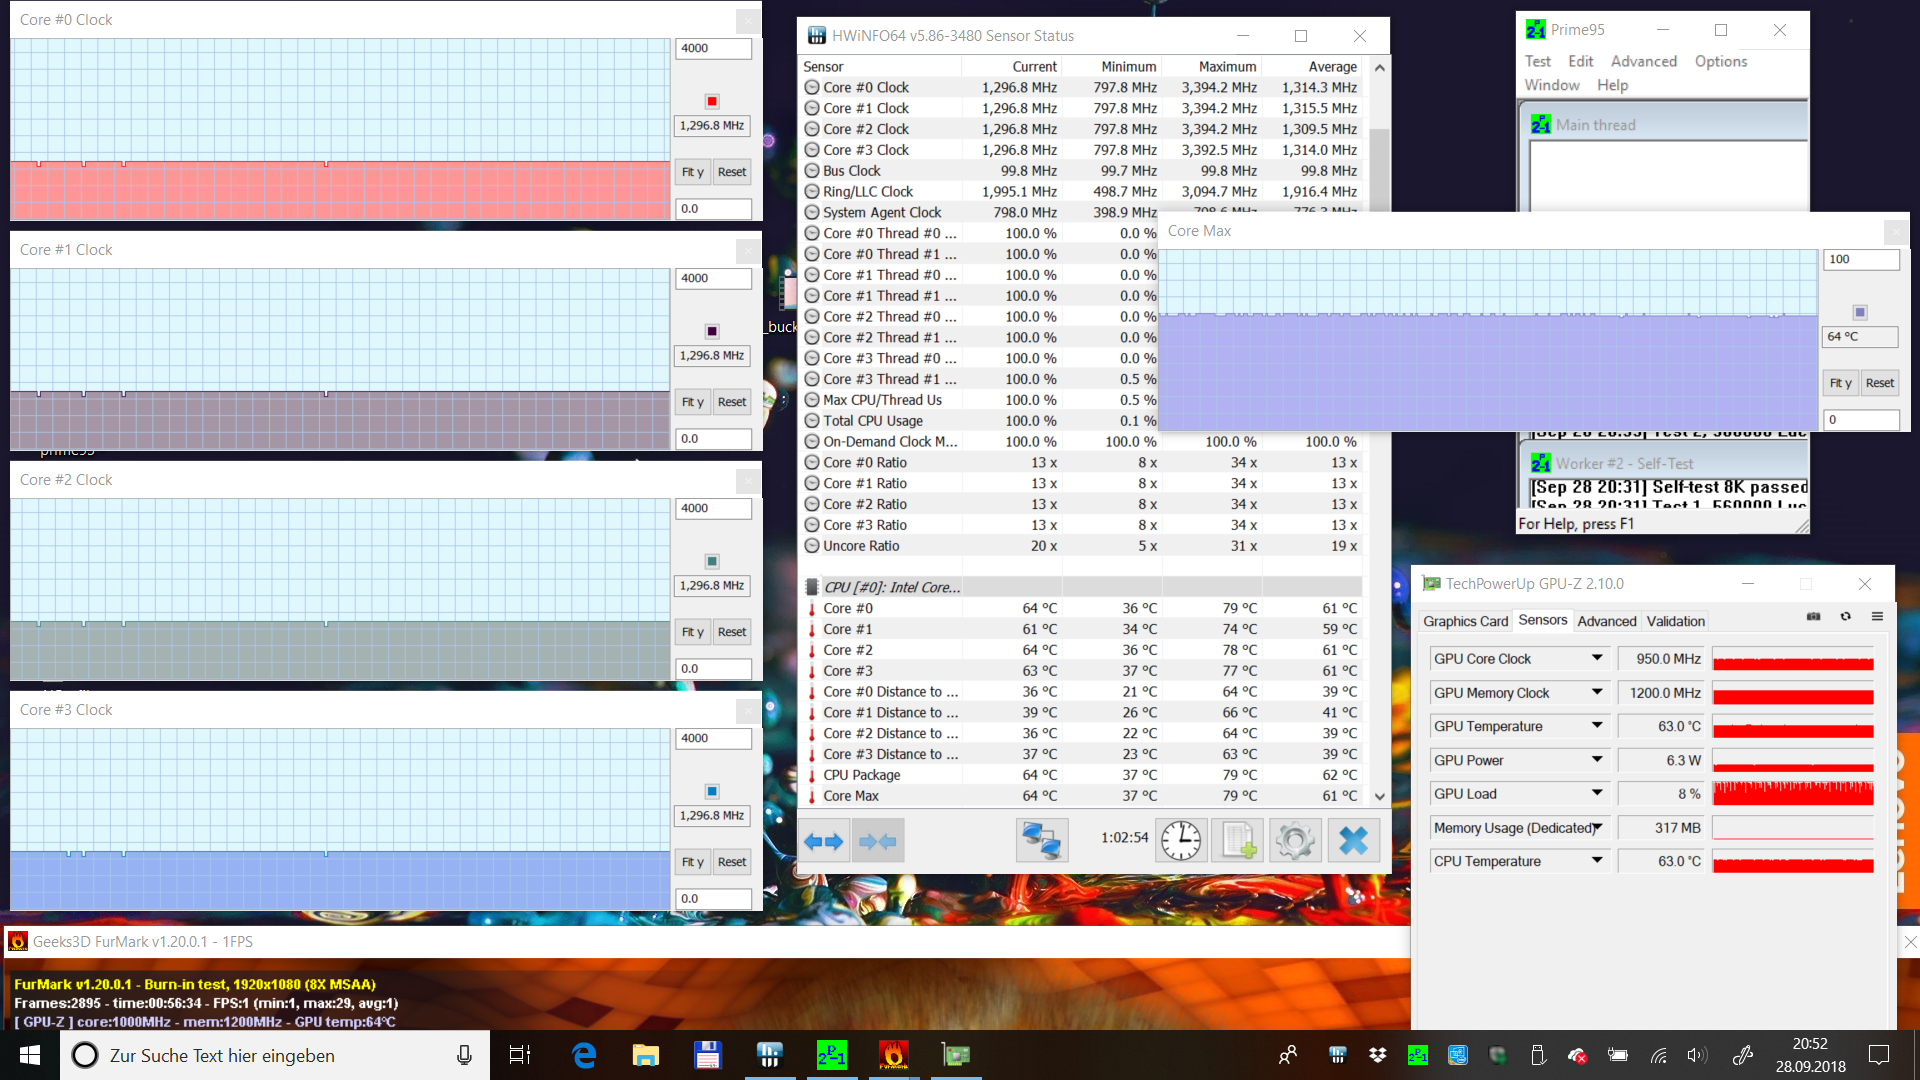Expand the GPU Core Clock dropdown
Image resolution: width=1920 pixels, height=1080 pixels.
(1597, 658)
